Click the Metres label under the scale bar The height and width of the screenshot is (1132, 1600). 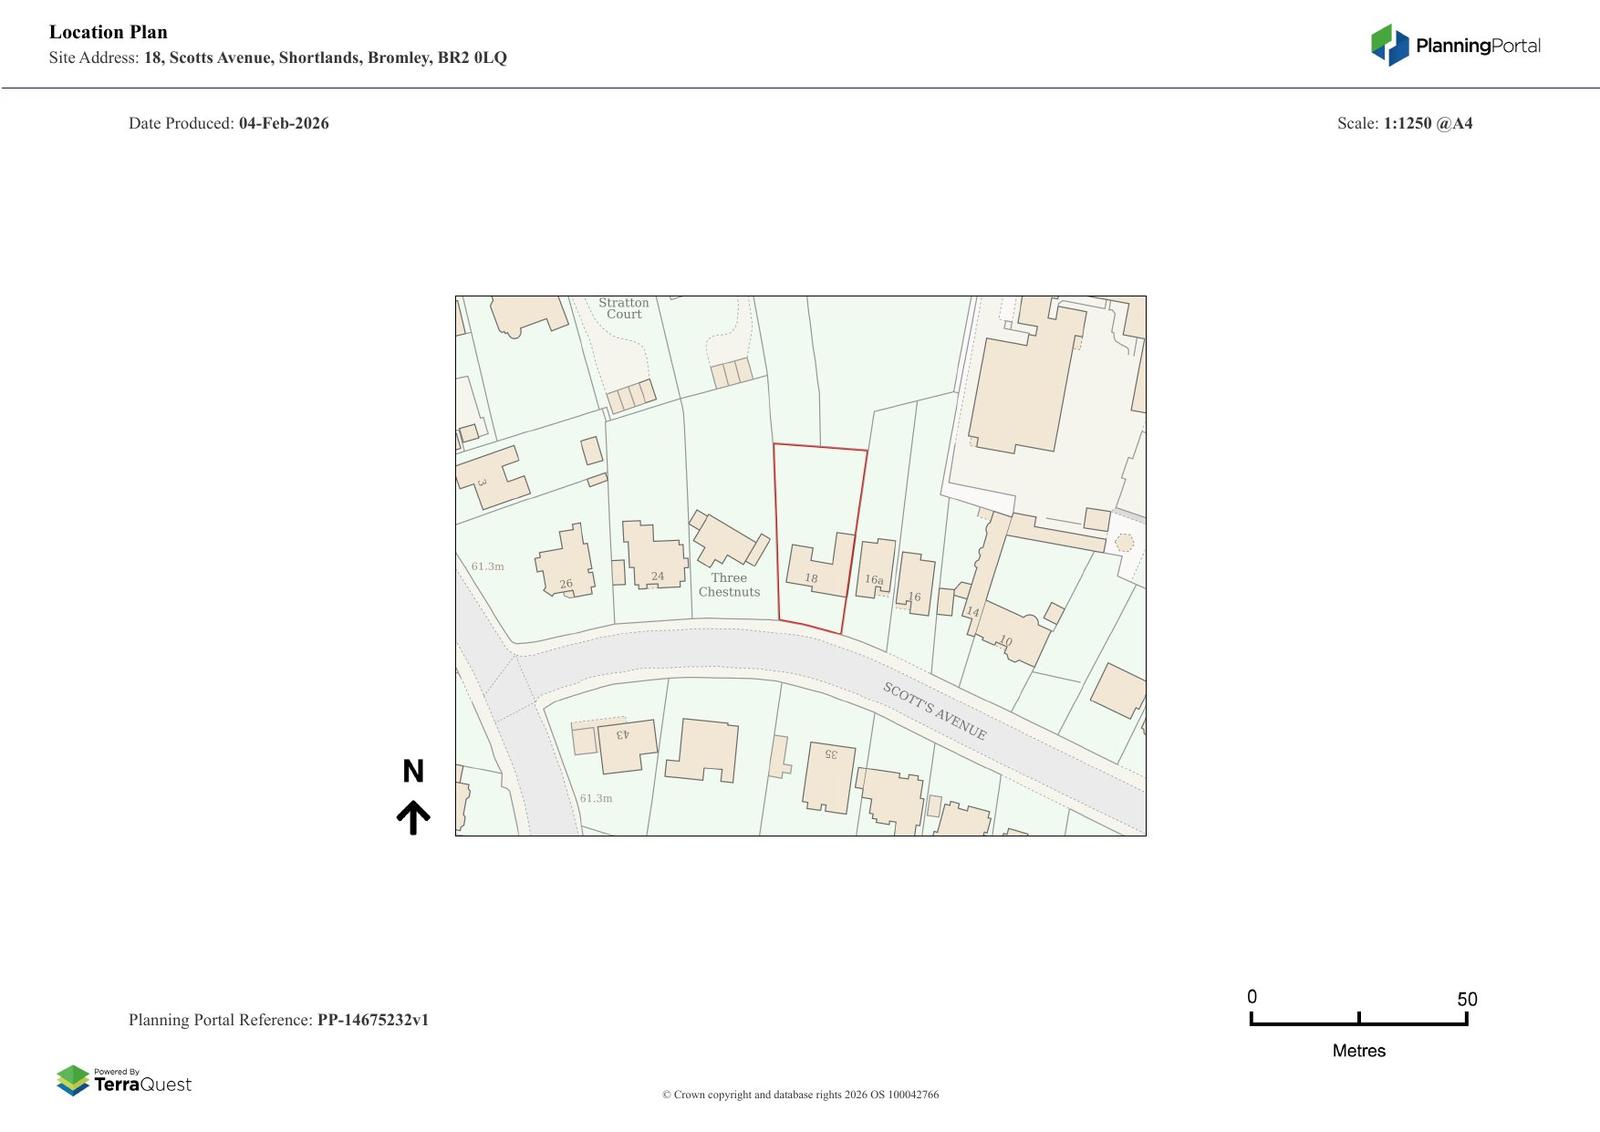point(1358,1050)
